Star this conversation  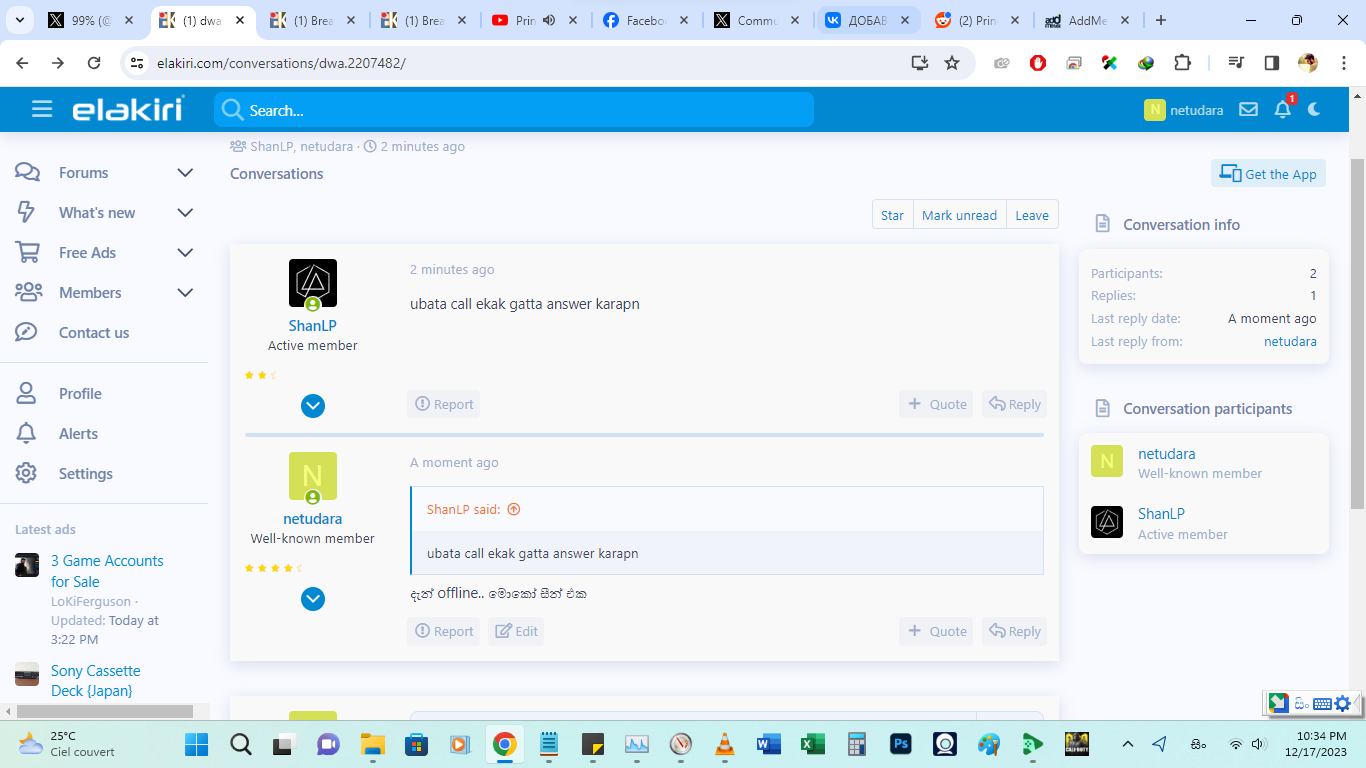tap(892, 215)
